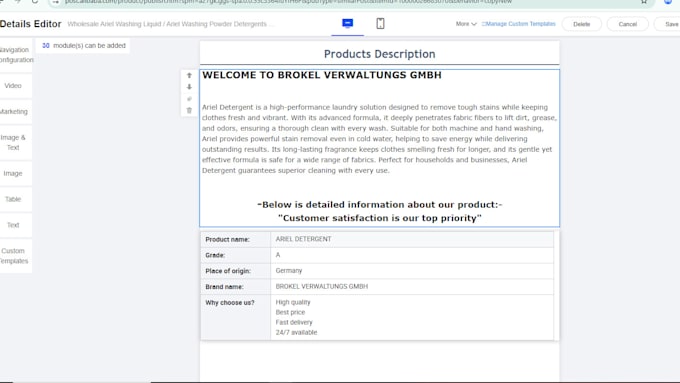Select the Table module in sidebar
This screenshot has width=680, height=383.
point(16,199)
